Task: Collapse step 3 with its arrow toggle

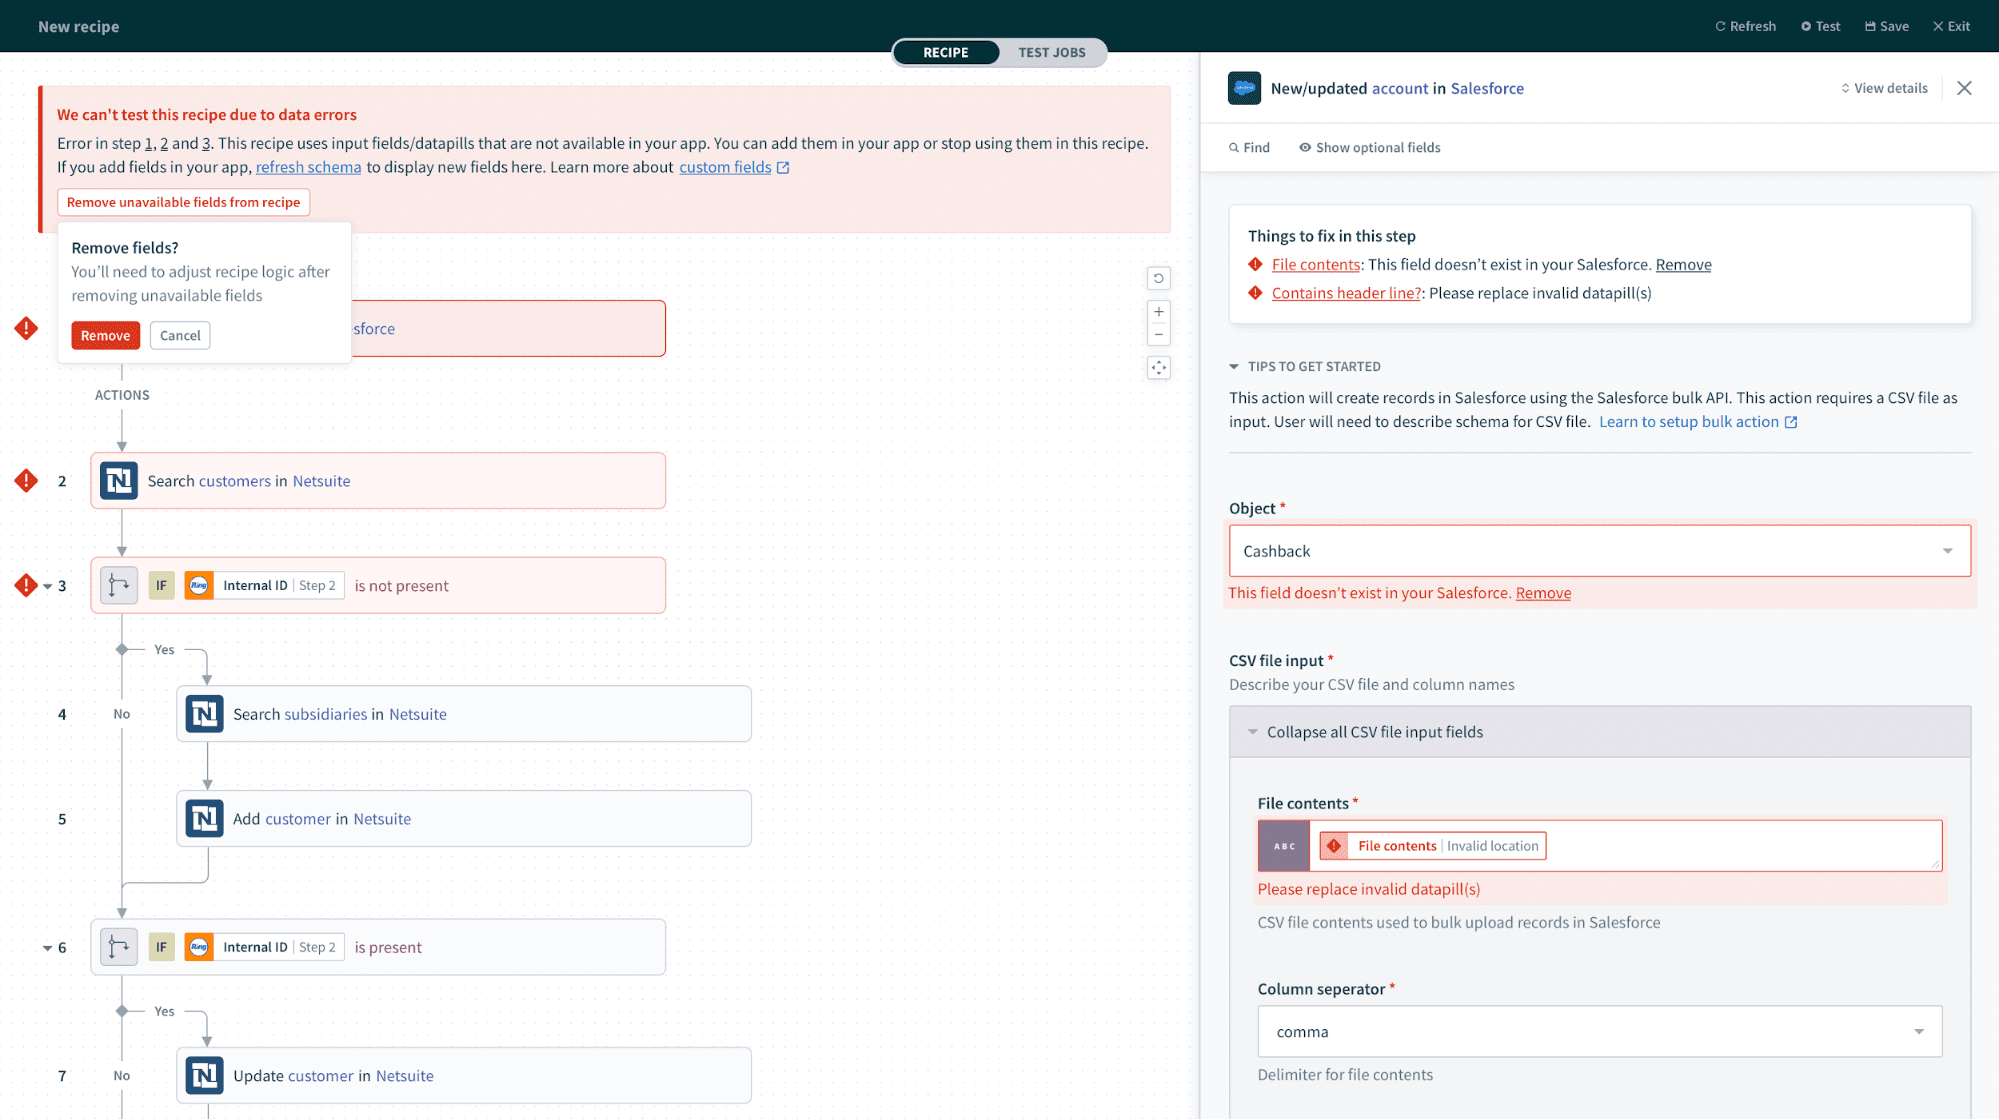Action: tap(47, 587)
